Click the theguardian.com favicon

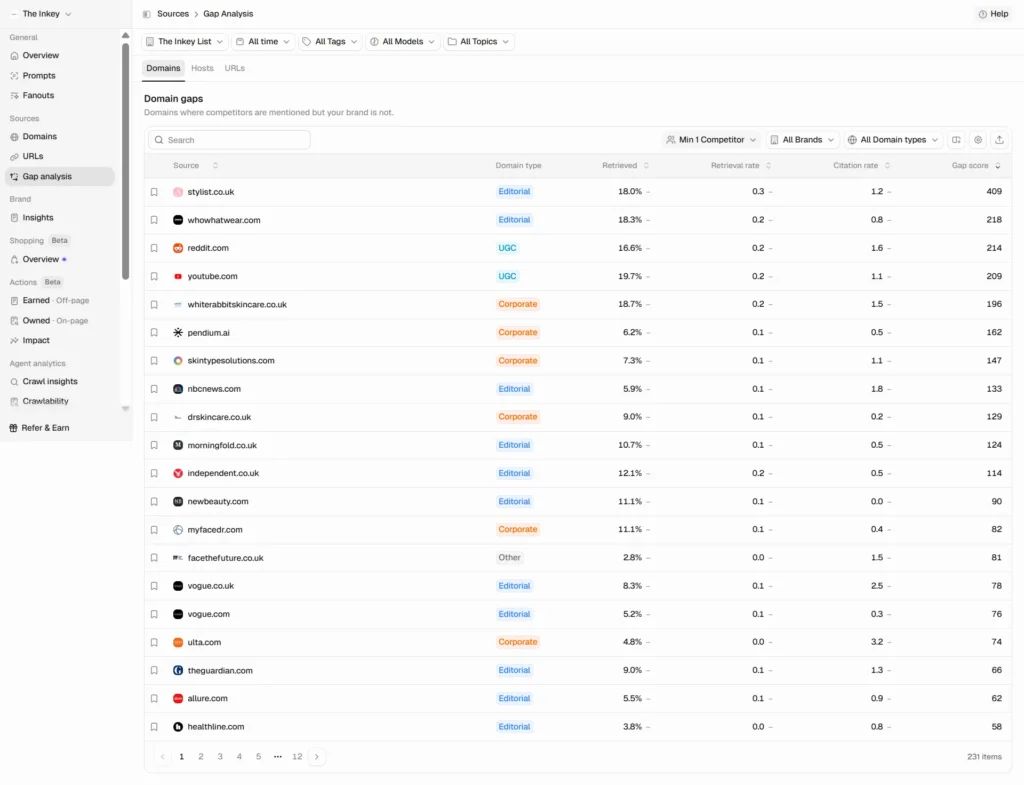(178, 671)
